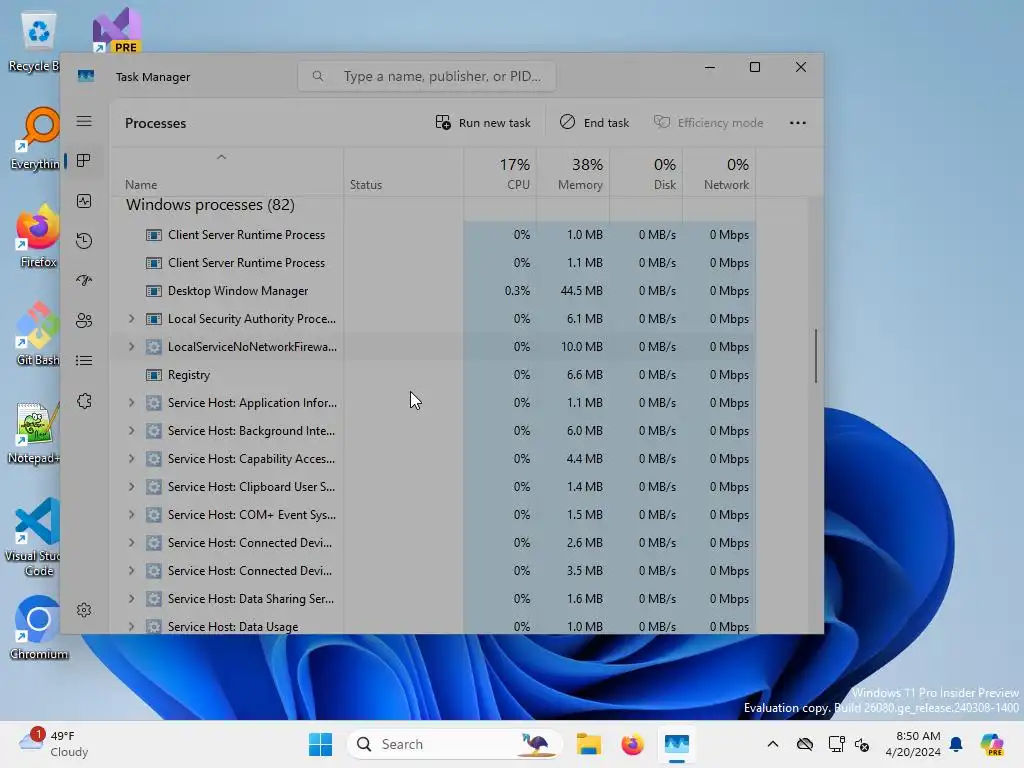Click the 44.5 MB memory value
The width and height of the screenshot is (1024, 768).
[581, 291]
